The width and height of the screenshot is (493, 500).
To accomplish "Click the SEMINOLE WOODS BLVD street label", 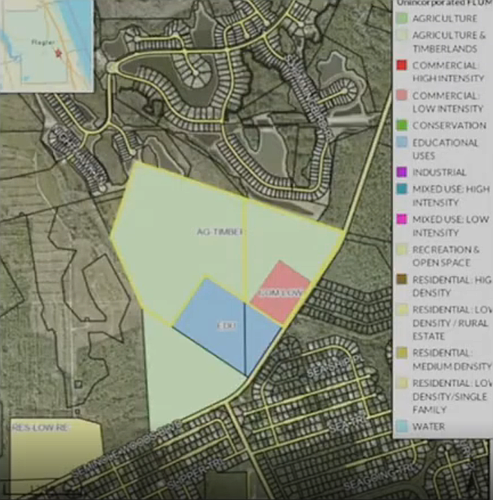I will point(128,448).
